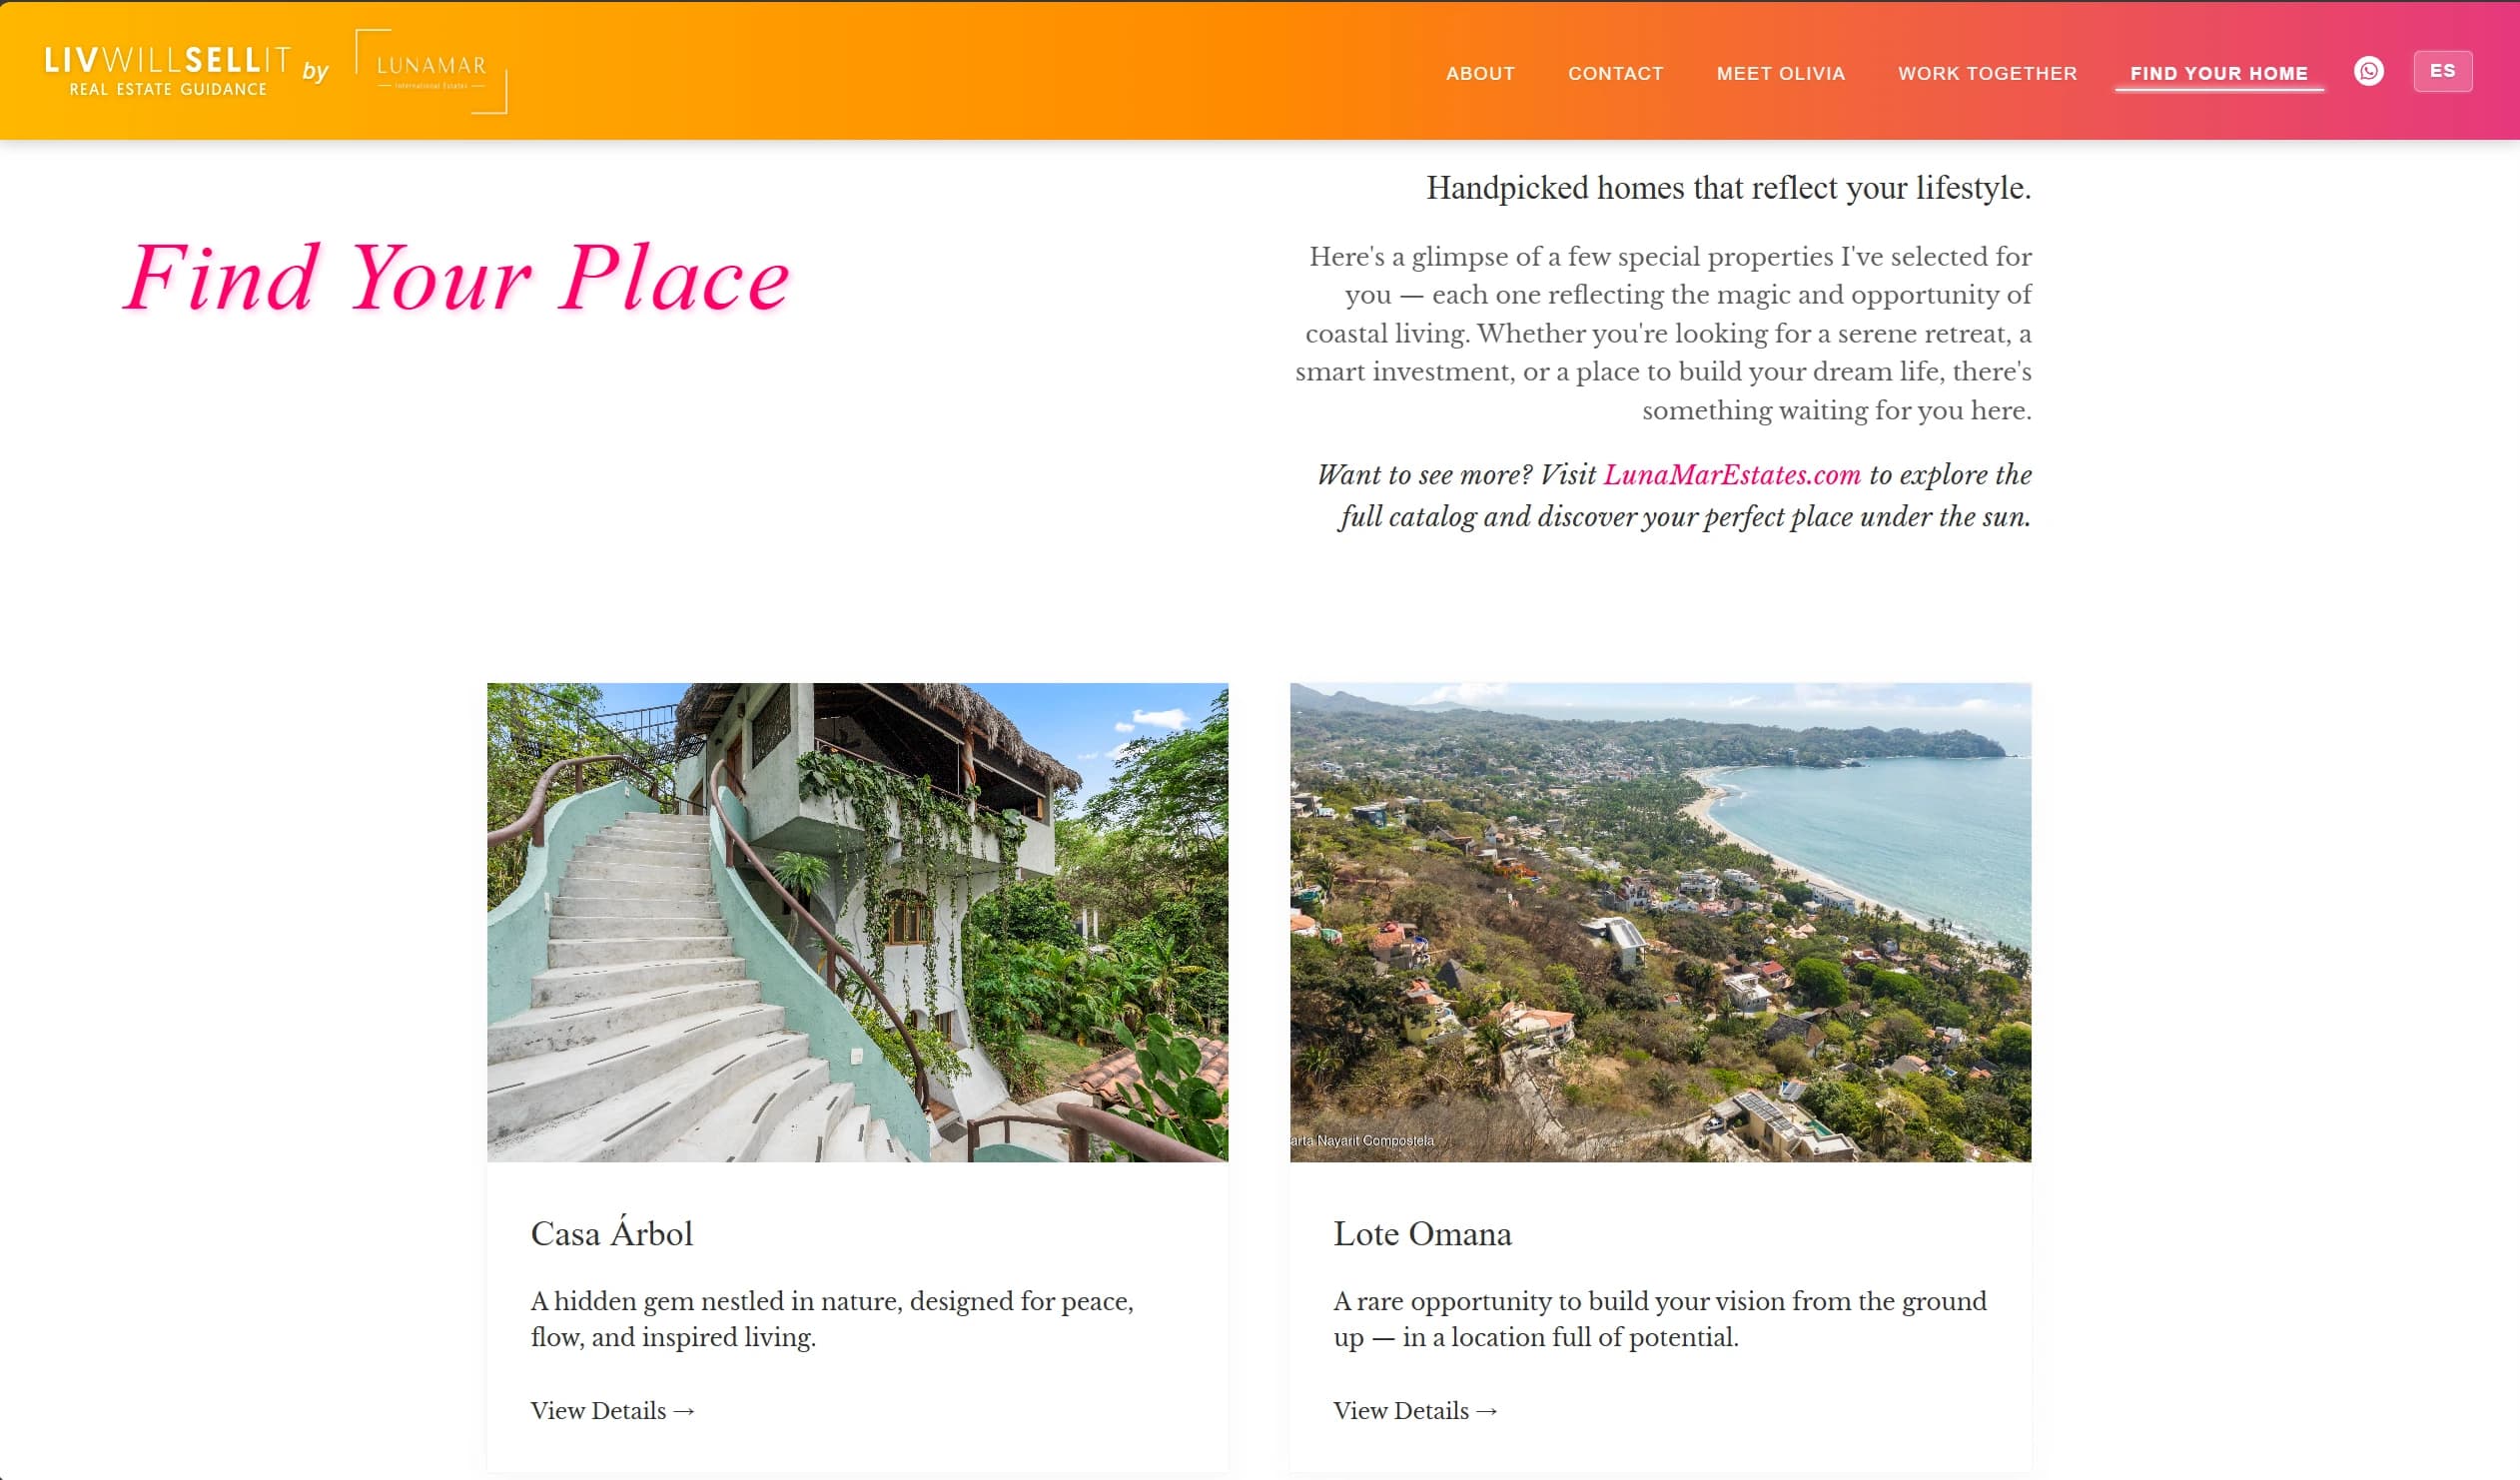Click the Find Your Place heading
Viewport: 2520px width, 1480px height.
pos(457,278)
